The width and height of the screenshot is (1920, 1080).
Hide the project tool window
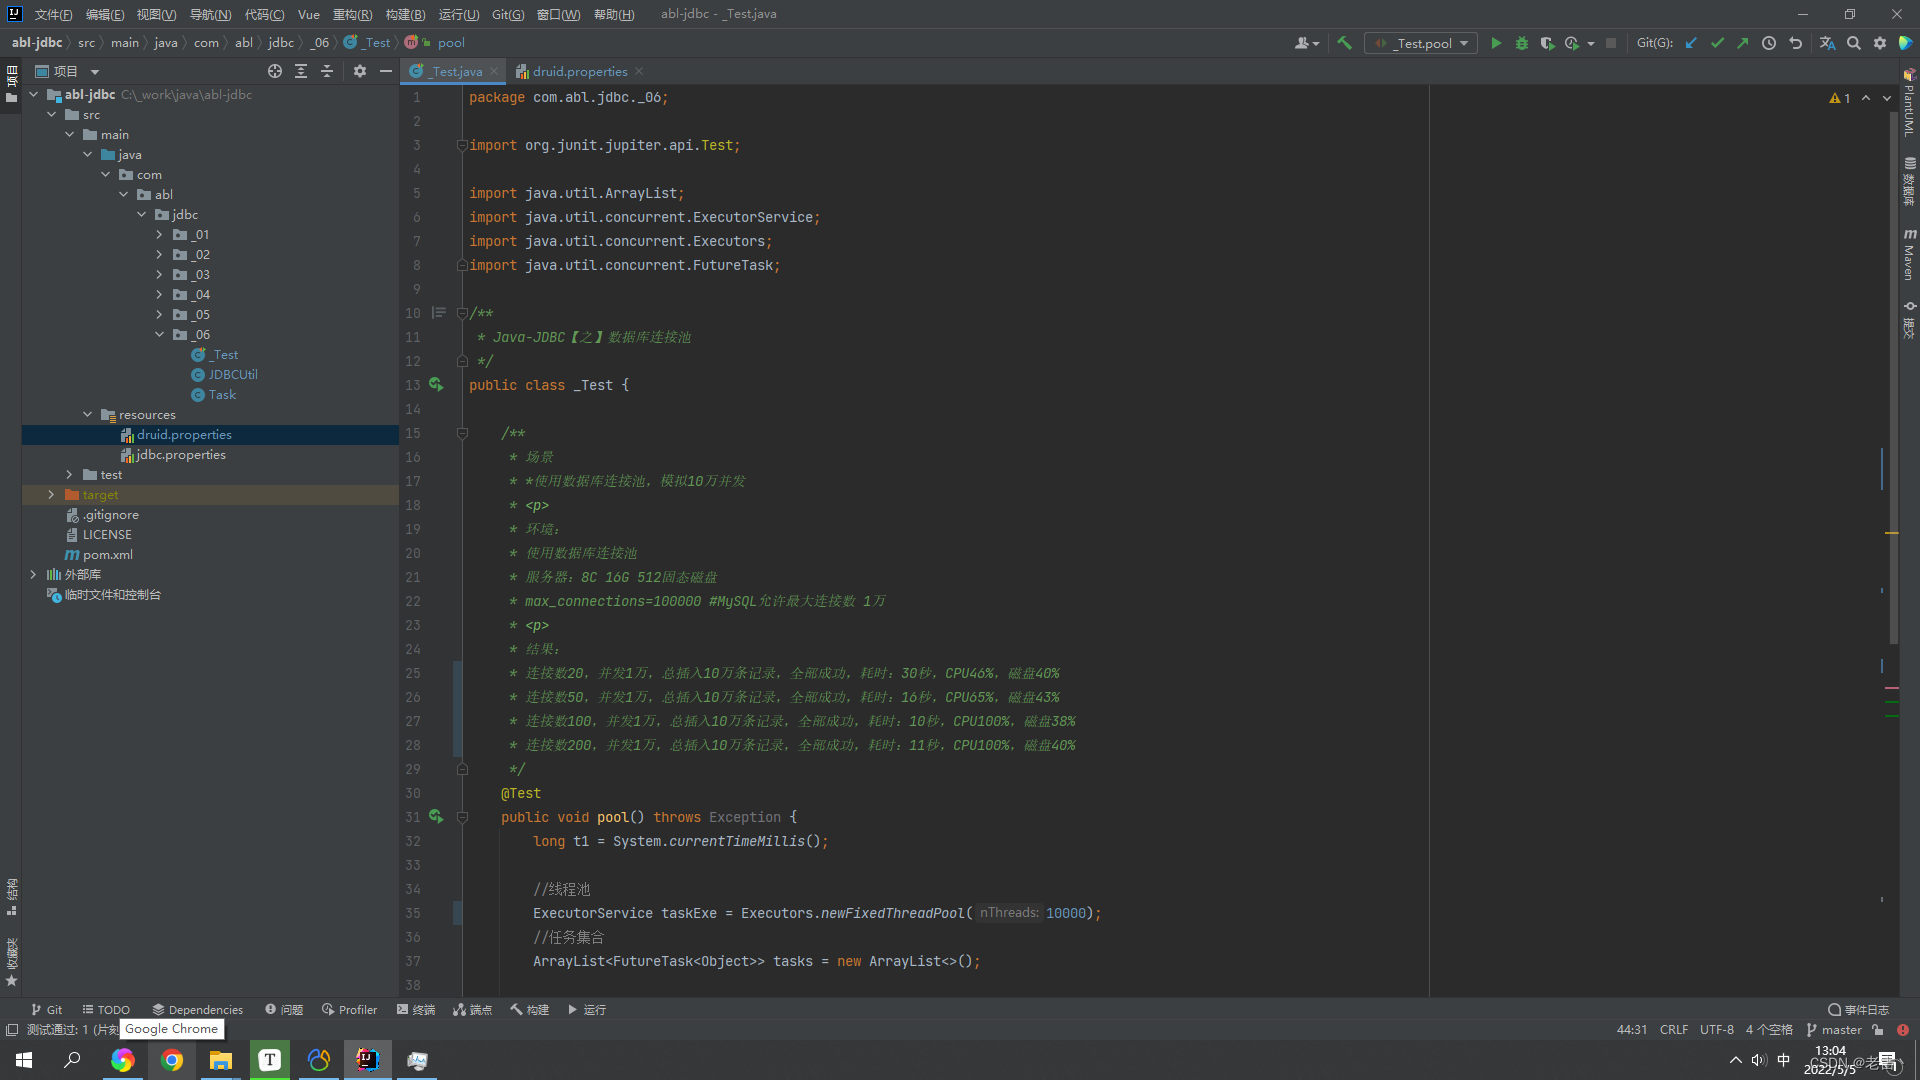coord(386,71)
